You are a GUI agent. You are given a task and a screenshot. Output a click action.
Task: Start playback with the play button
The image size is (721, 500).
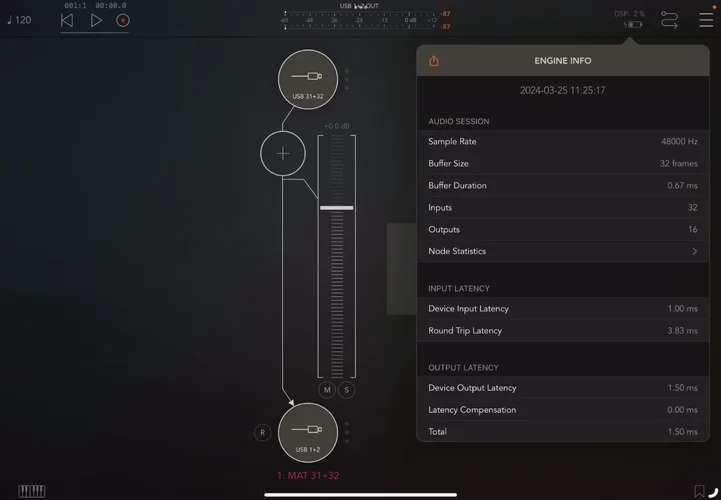pos(96,20)
